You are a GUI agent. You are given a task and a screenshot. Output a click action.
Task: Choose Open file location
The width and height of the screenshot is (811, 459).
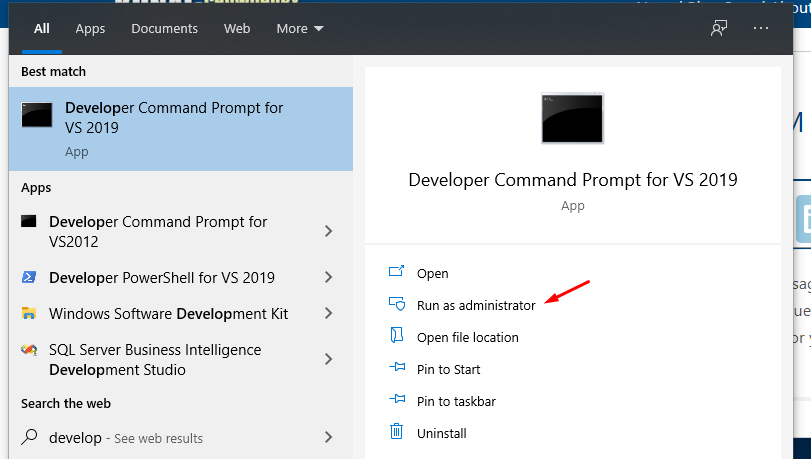coord(468,337)
